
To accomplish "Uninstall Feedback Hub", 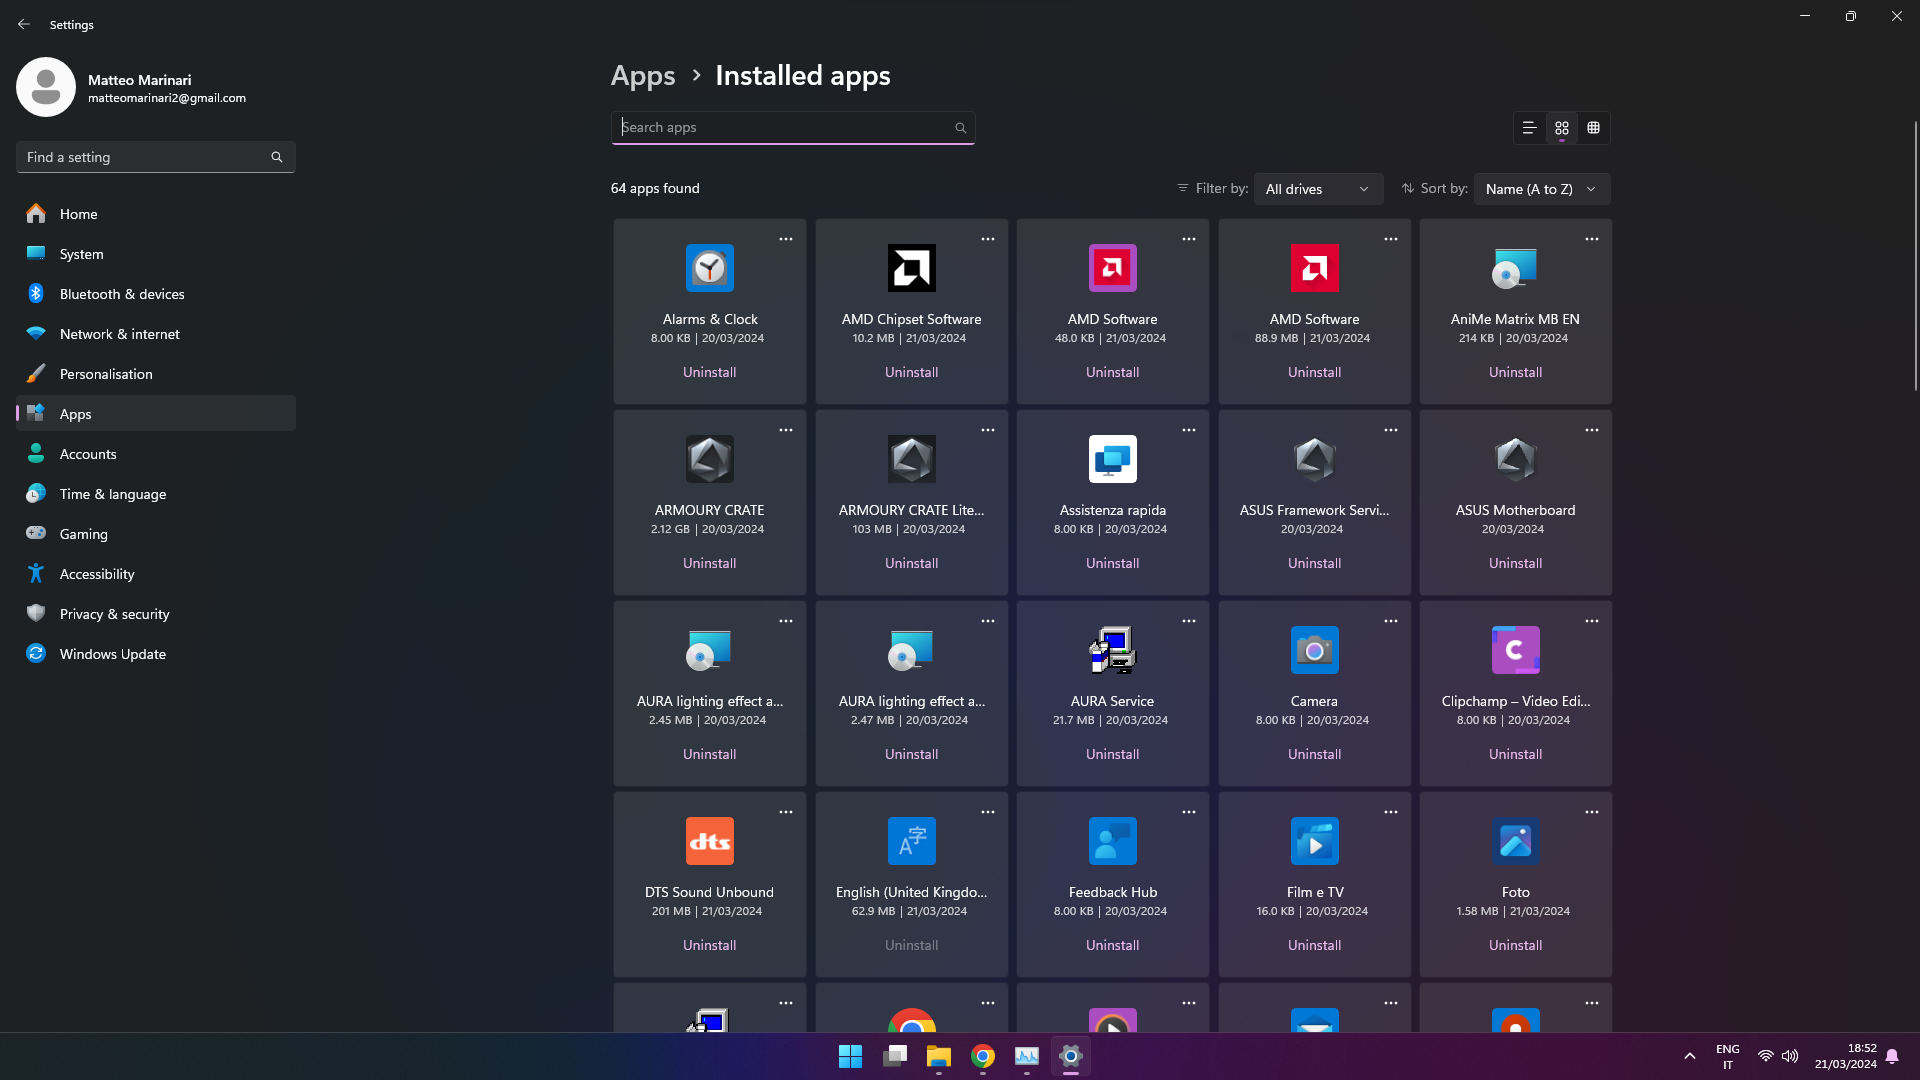I will [1112, 945].
